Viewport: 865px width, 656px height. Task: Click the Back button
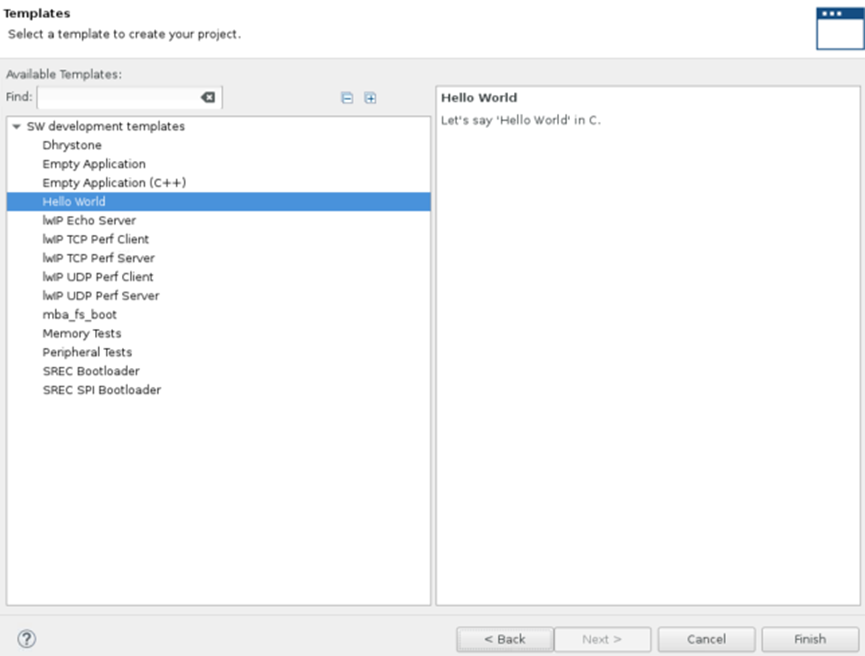pos(505,639)
